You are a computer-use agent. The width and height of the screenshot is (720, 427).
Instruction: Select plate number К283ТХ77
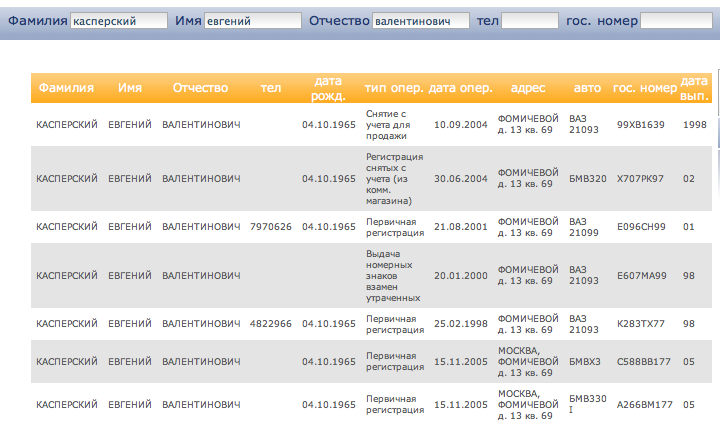click(x=641, y=324)
